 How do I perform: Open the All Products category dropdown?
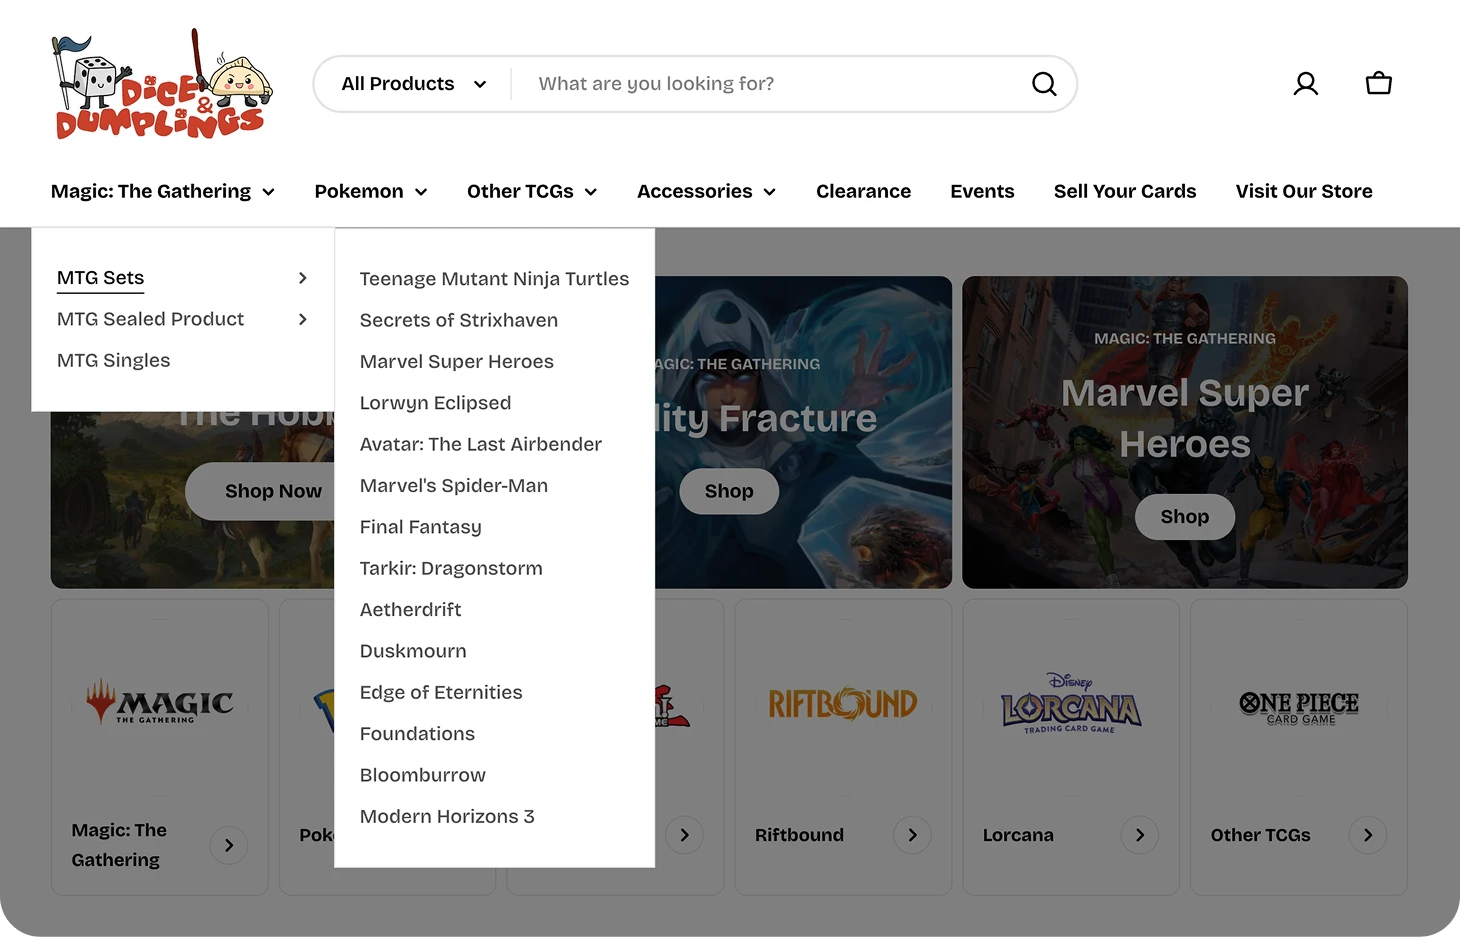pyautogui.click(x=413, y=84)
